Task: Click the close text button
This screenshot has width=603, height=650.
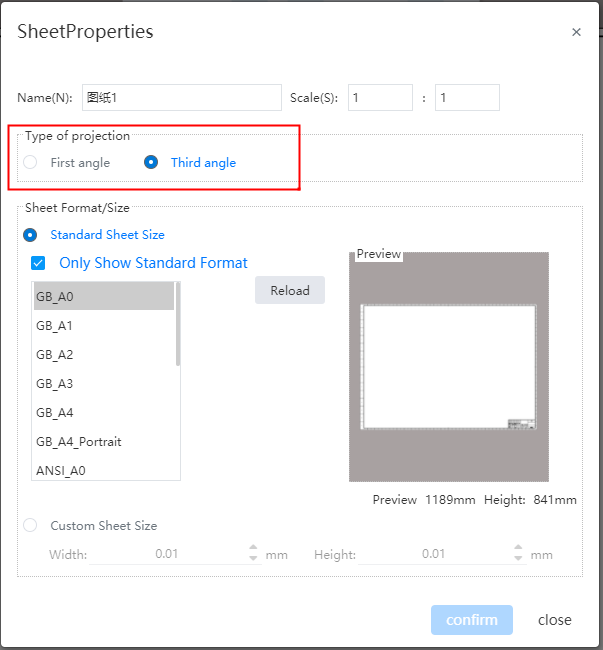Action: click(555, 620)
